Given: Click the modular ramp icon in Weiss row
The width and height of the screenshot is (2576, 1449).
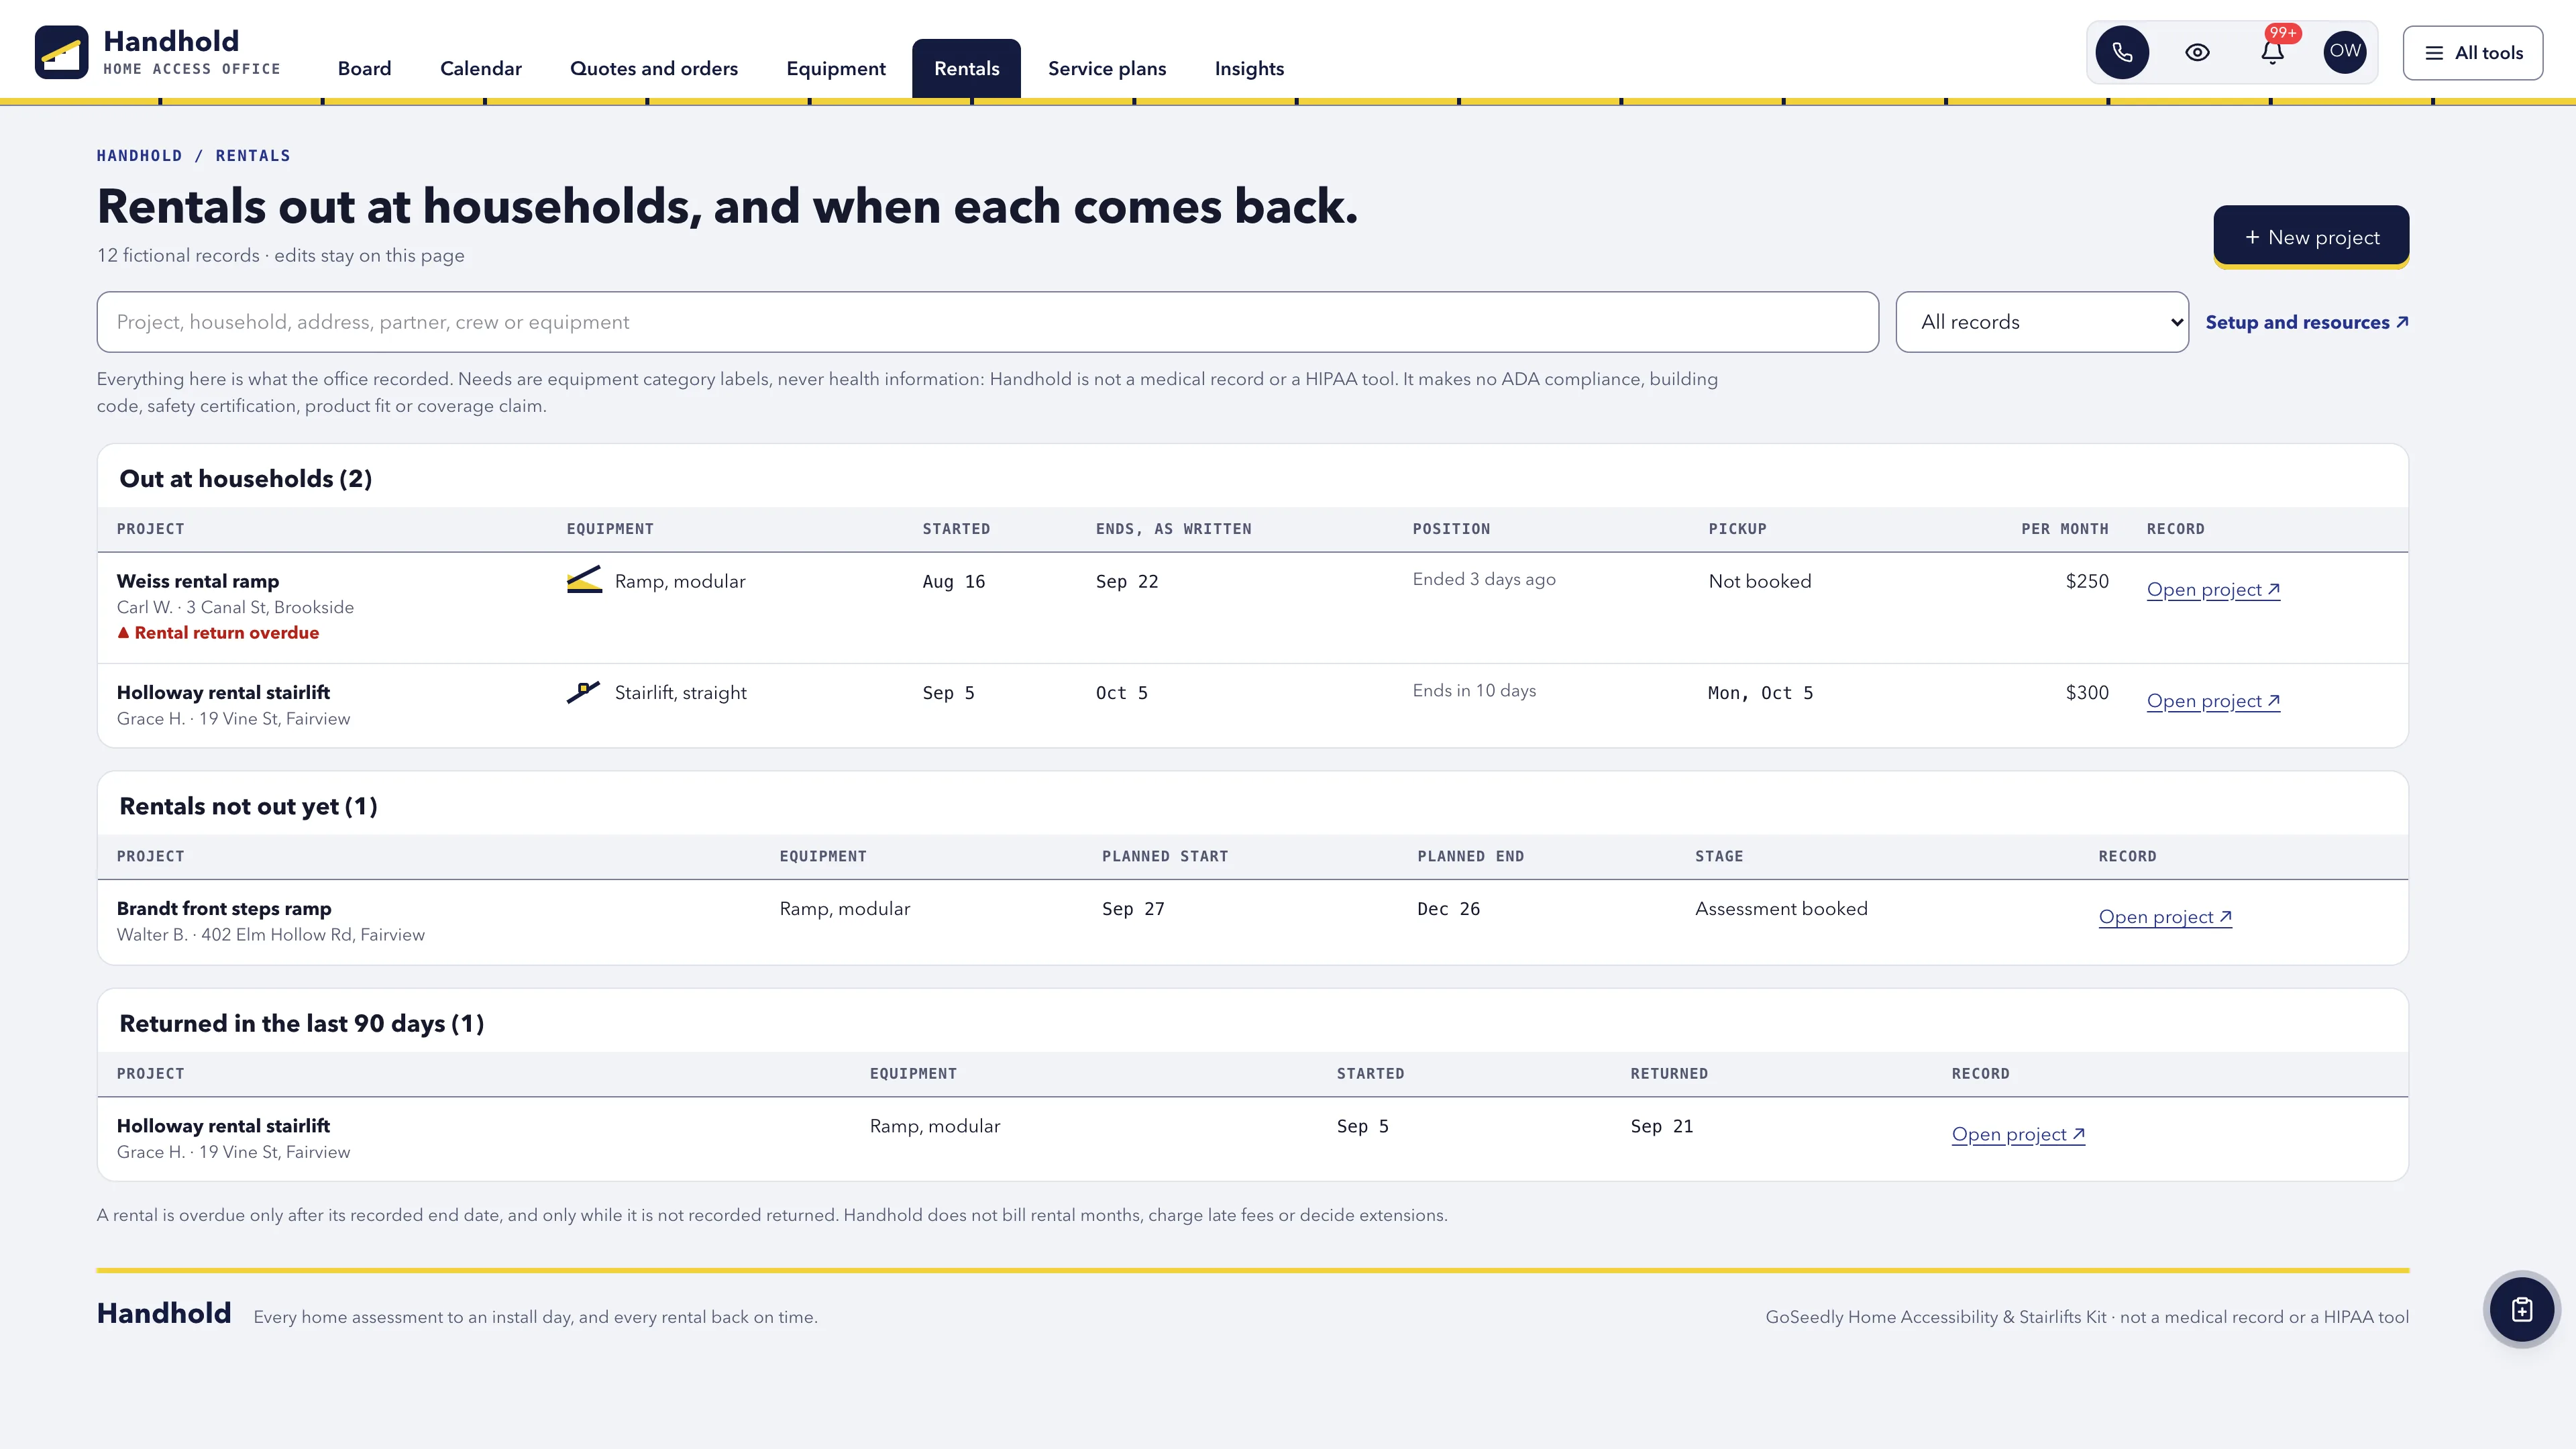Looking at the screenshot, I should pos(584,580).
